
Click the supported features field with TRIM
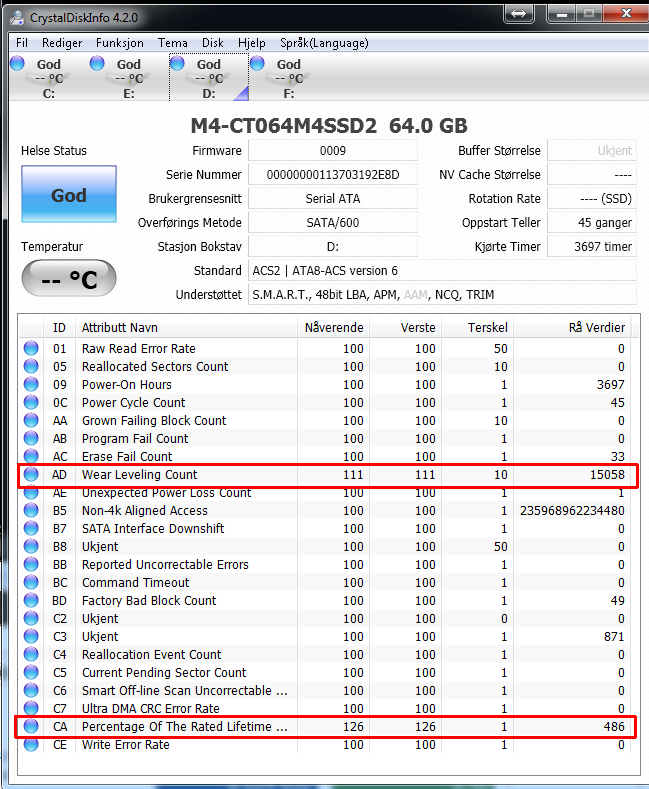pos(442,294)
